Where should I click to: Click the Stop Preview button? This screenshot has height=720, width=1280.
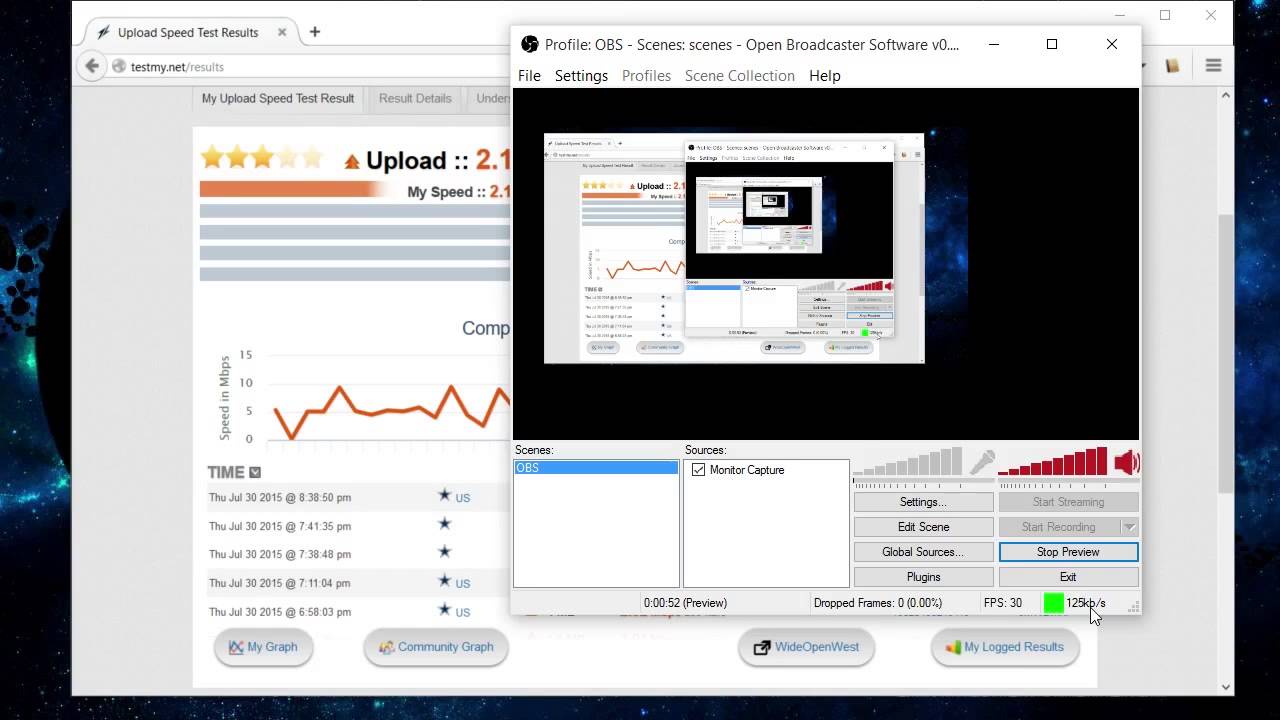pos(1068,552)
